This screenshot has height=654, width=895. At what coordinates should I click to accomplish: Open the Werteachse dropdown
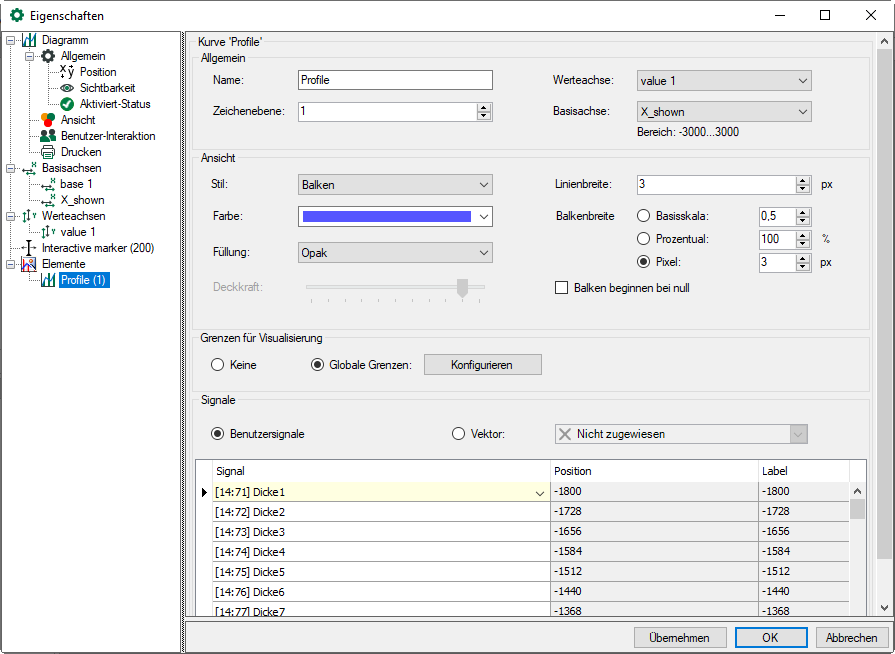pos(723,80)
